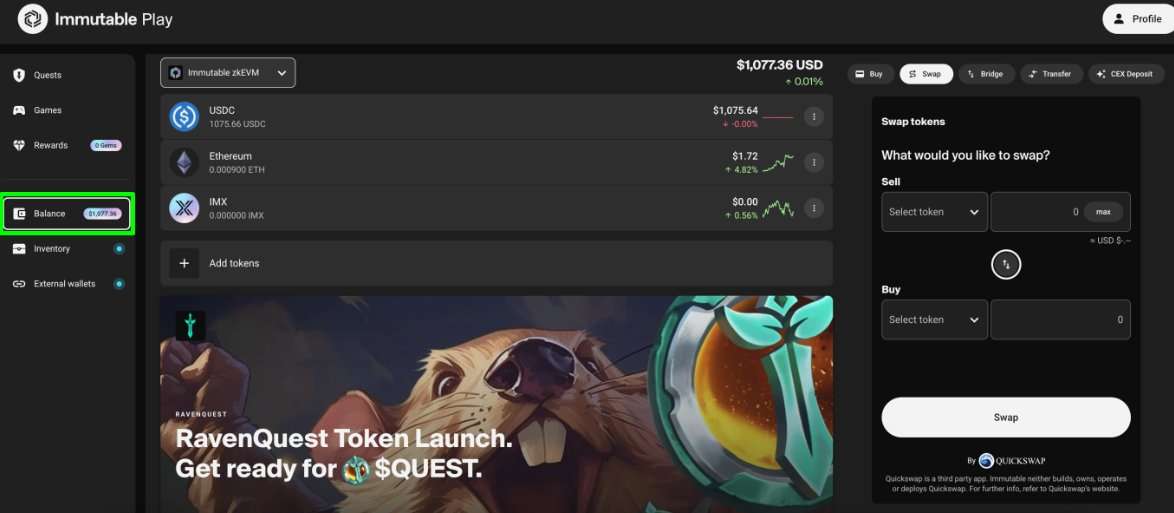The width and height of the screenshot is (1174, 513).
Task: Set the sell amount with max
Action: (1104, 212)
